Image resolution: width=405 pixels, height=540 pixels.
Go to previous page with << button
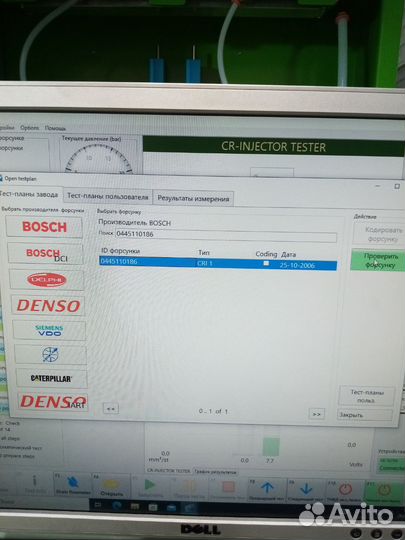click(111, 409)
